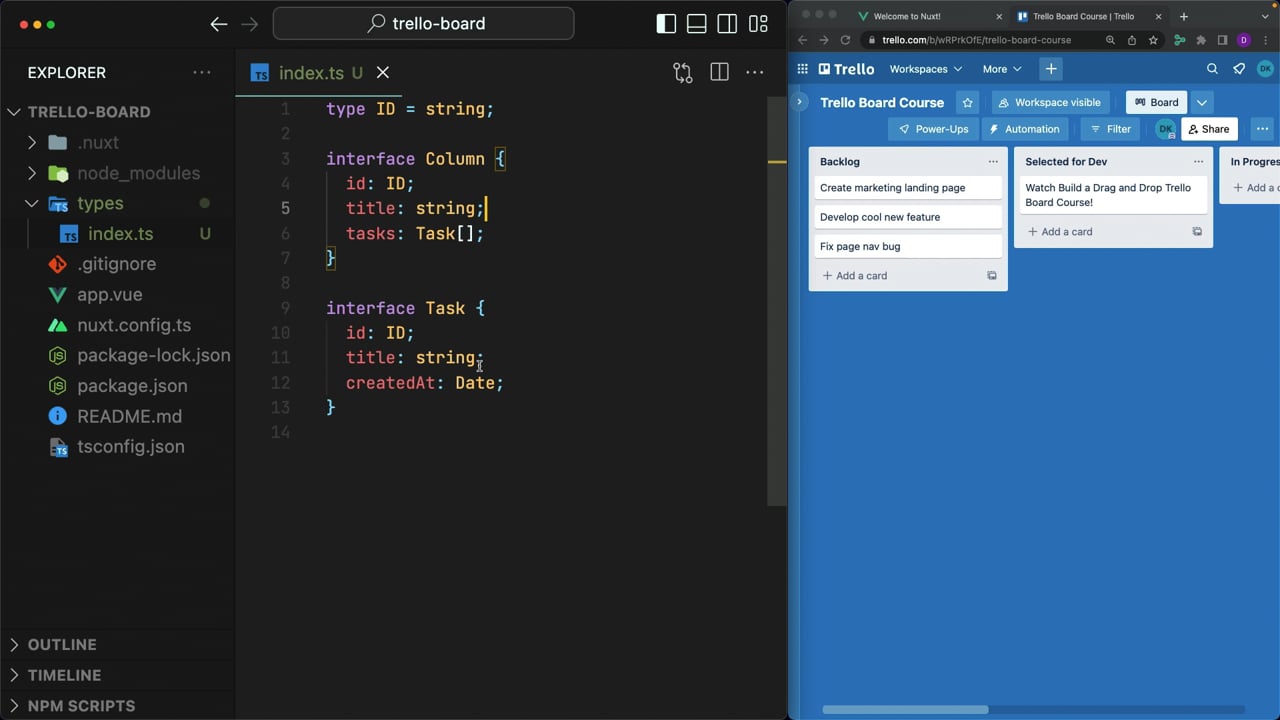Viewport: 1280px width, 720px height.
Task: Click the browser back arrow
Action: [802, 40]
